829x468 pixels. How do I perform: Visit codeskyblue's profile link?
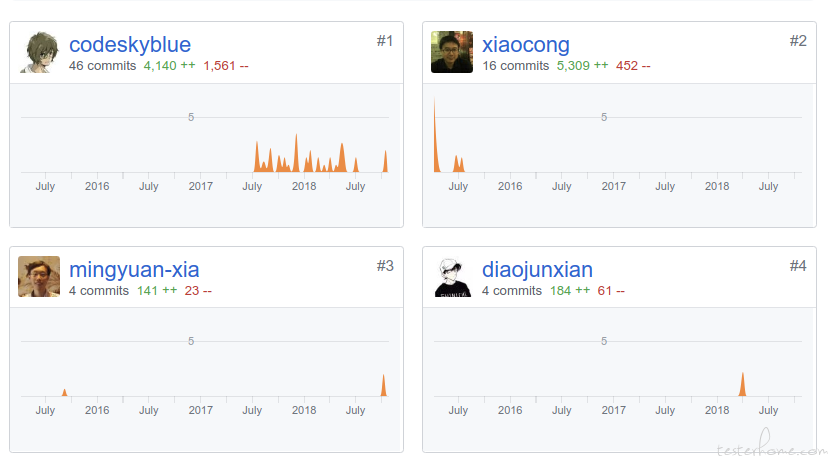pyautogui.click(x=130, y=44)
